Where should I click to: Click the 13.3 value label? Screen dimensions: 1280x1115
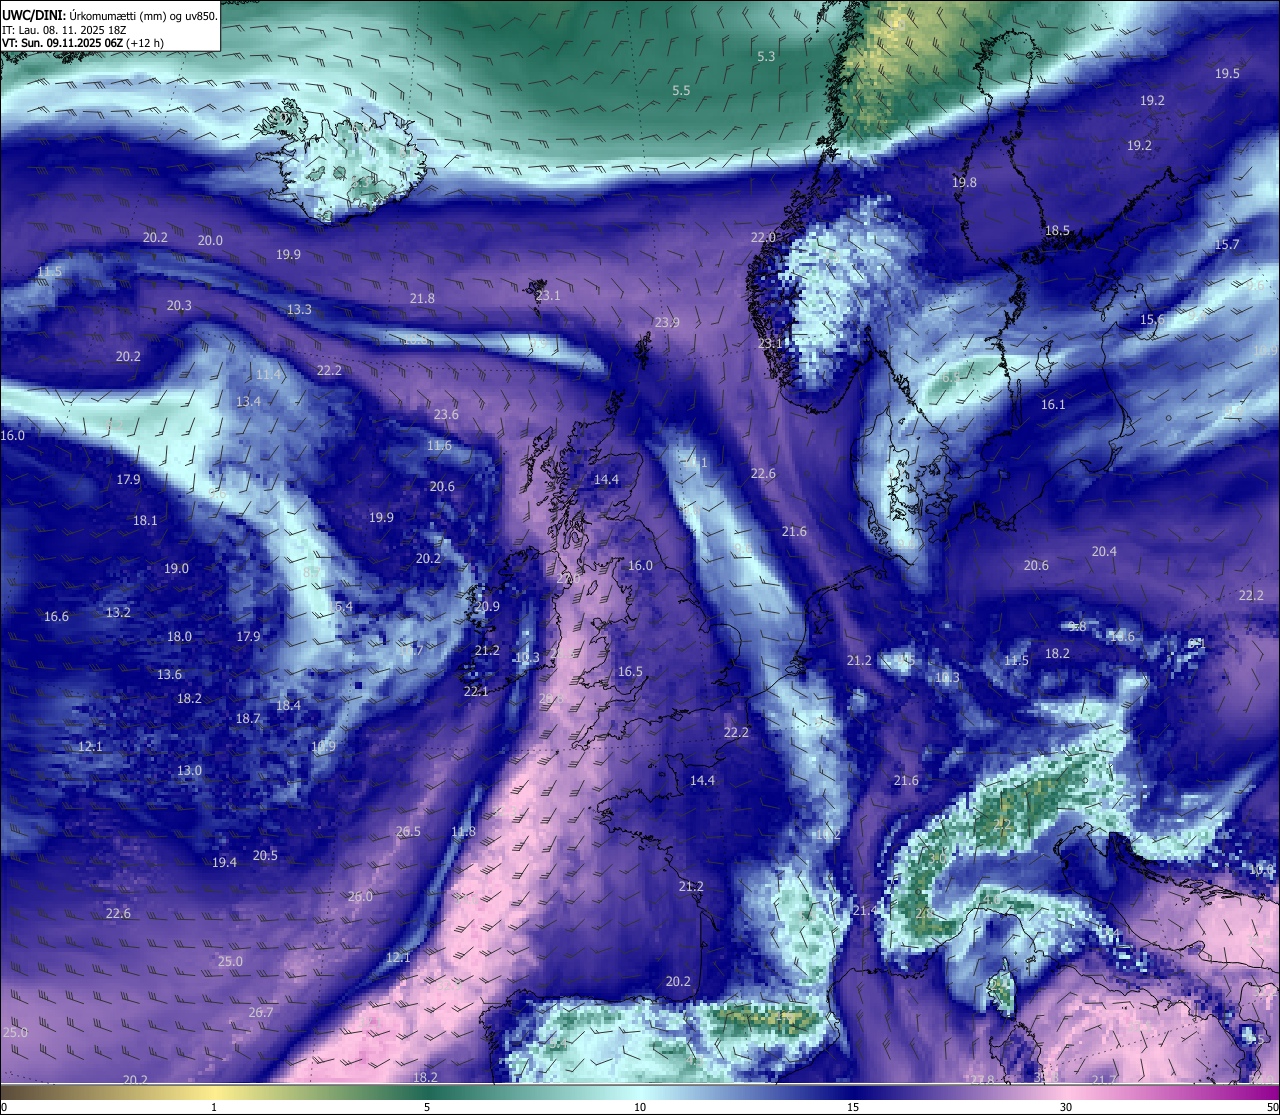point(299,310)
